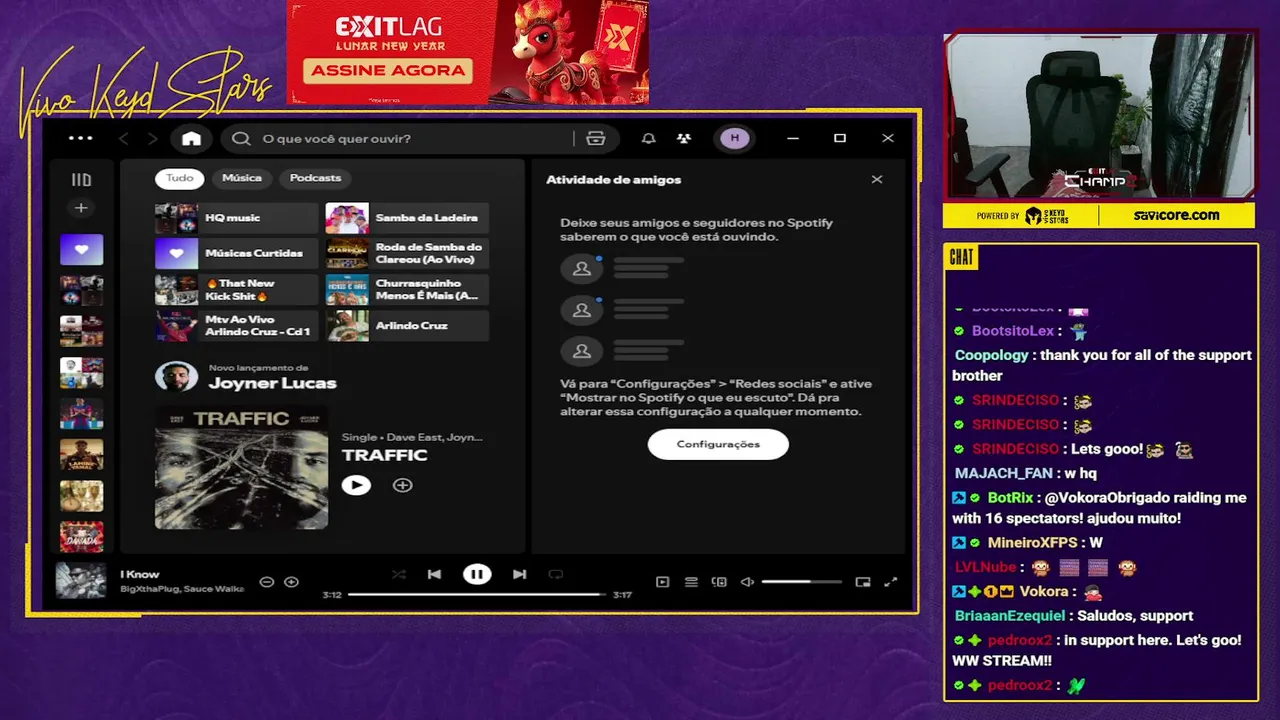This screenshot has width=1280, height=720.
Task: Close the "Atividade de amigos" panel
Action: click(x=877, y=180)
